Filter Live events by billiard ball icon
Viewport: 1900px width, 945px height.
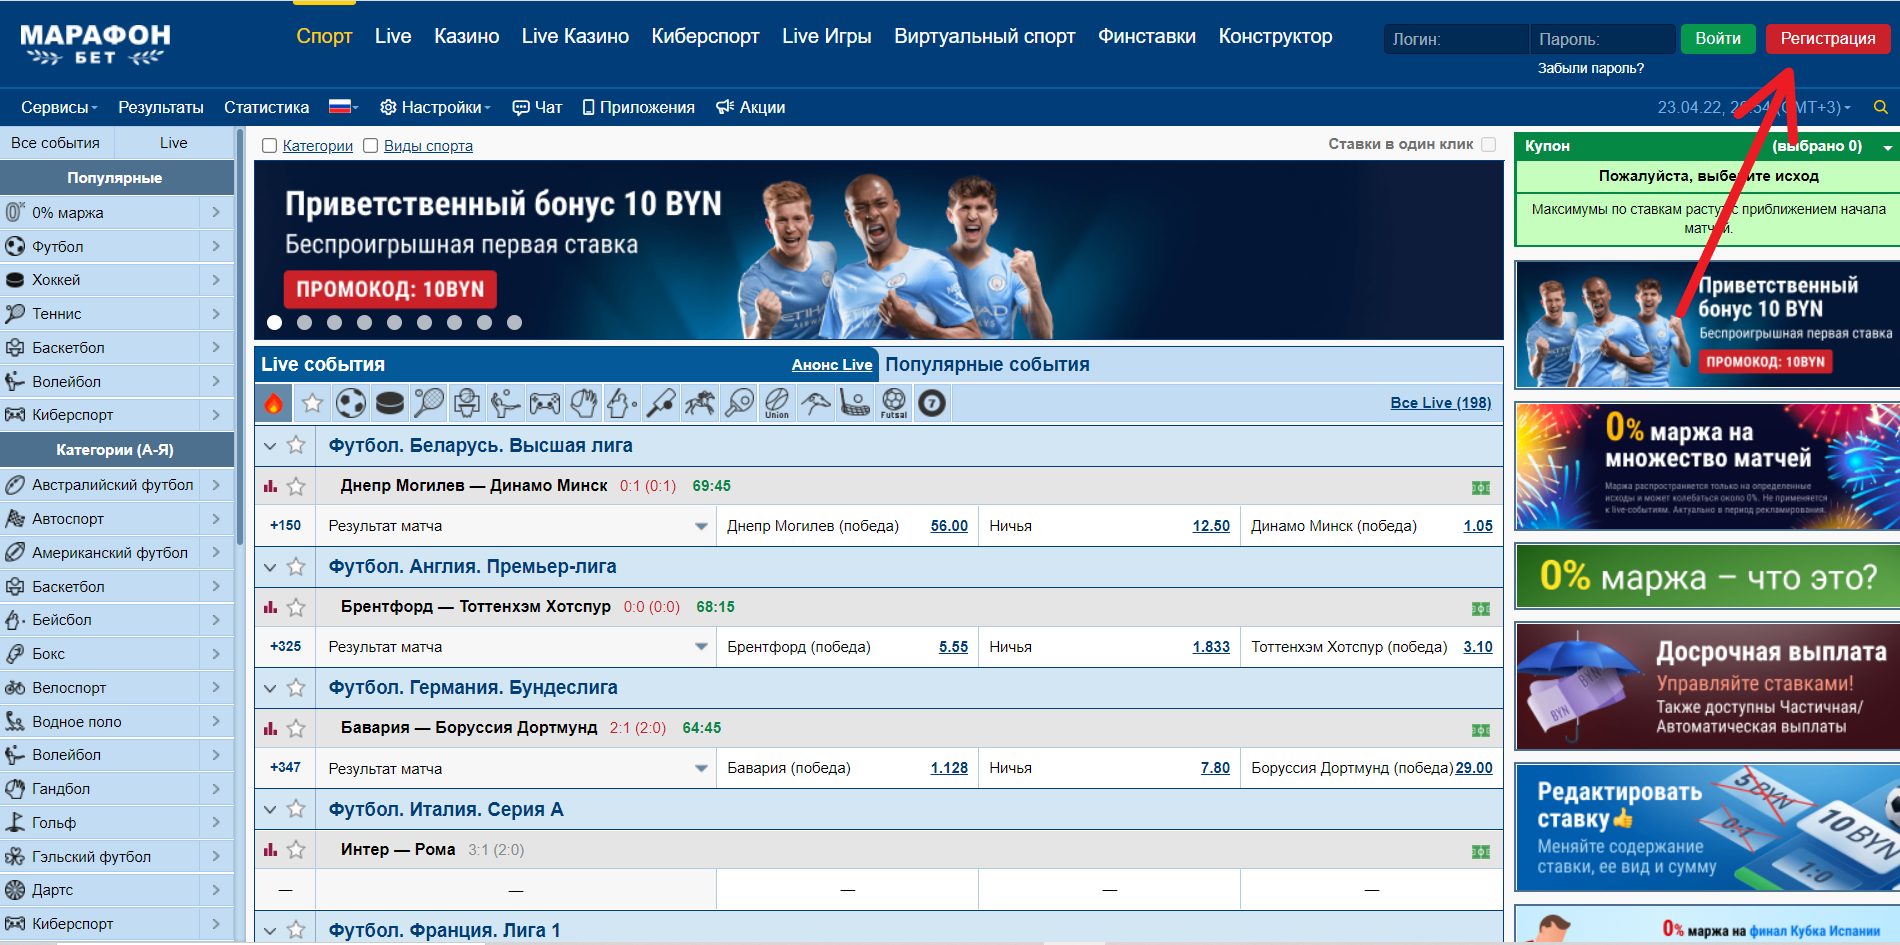click(932, 403)
